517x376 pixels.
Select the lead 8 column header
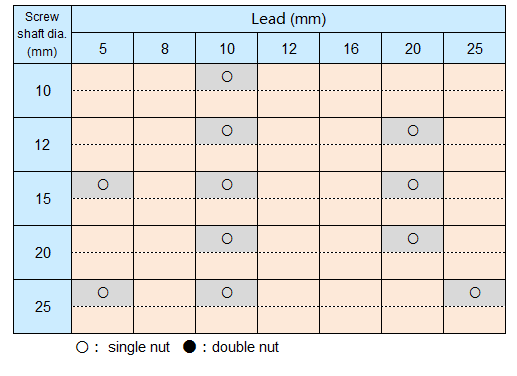[164, 48]
